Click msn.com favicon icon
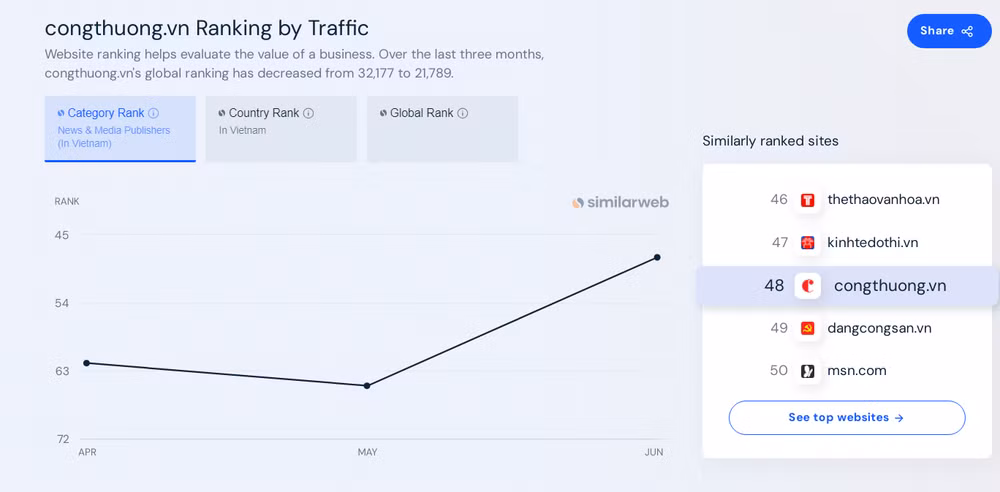 point(807,371)
